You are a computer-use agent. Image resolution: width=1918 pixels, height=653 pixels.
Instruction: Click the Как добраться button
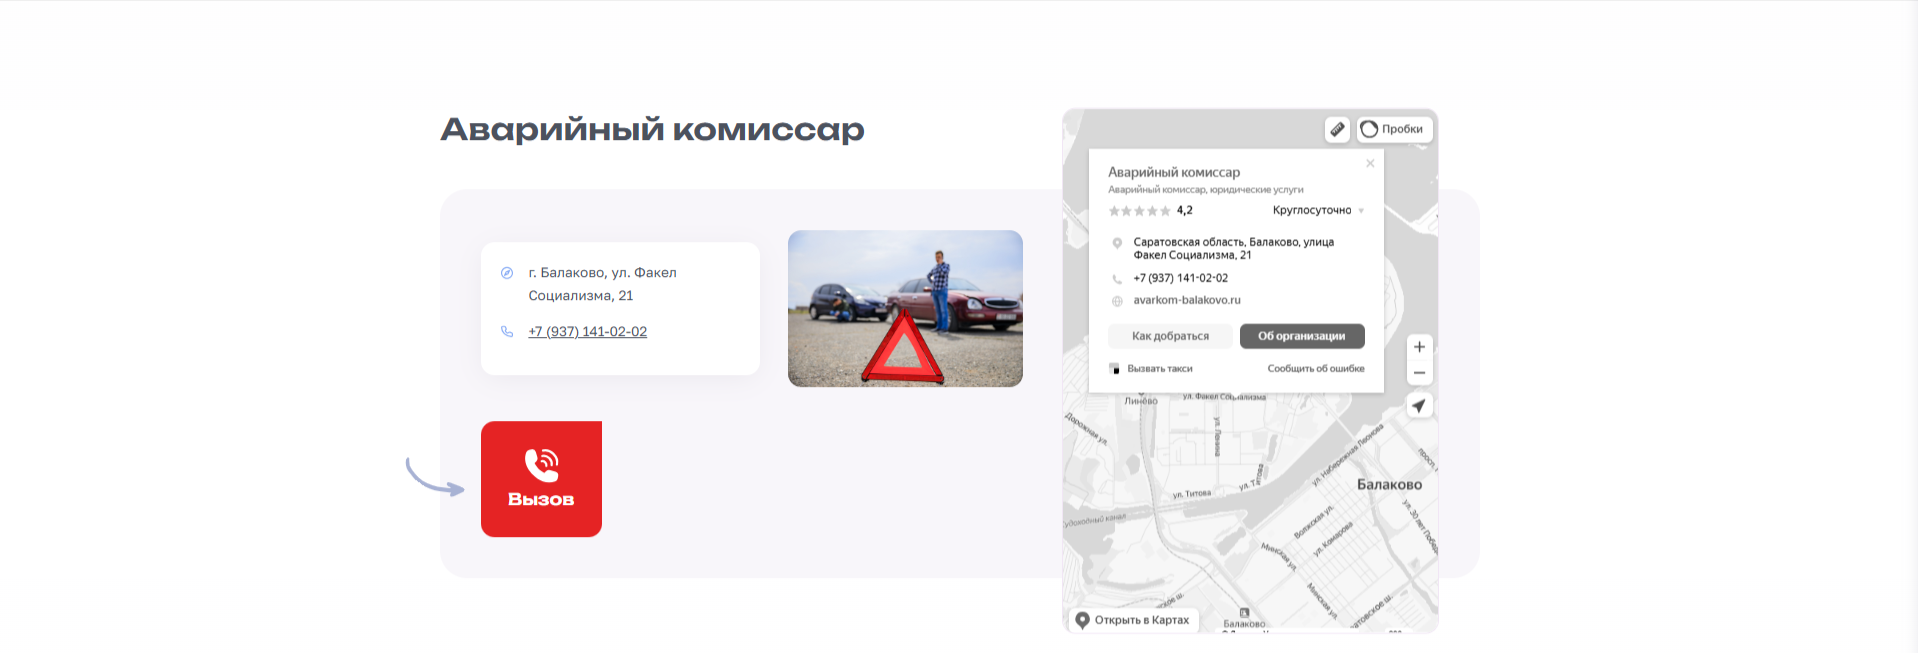1170,336
